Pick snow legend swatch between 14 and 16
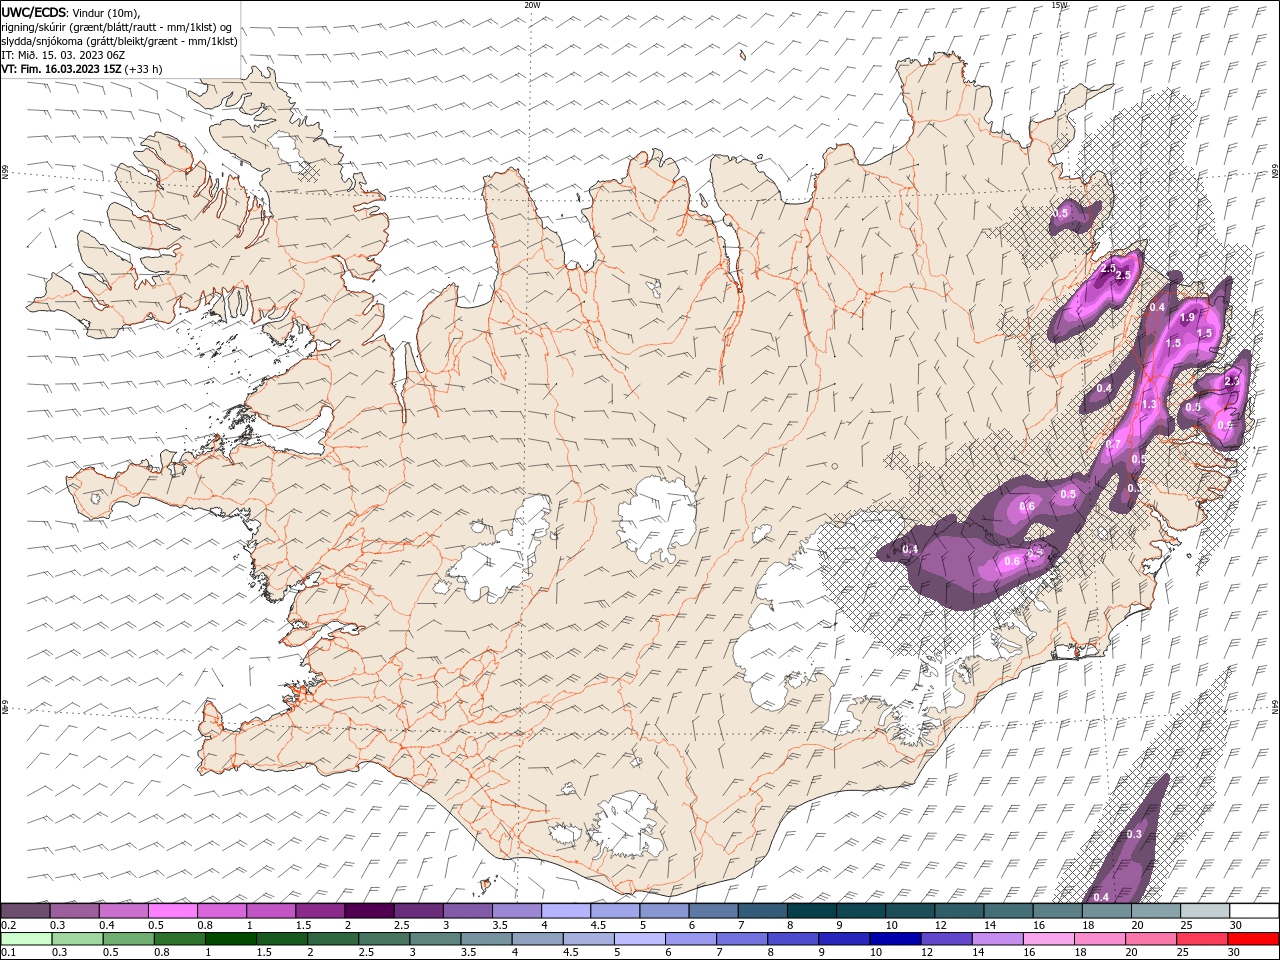 click(x=1007, y=910)
